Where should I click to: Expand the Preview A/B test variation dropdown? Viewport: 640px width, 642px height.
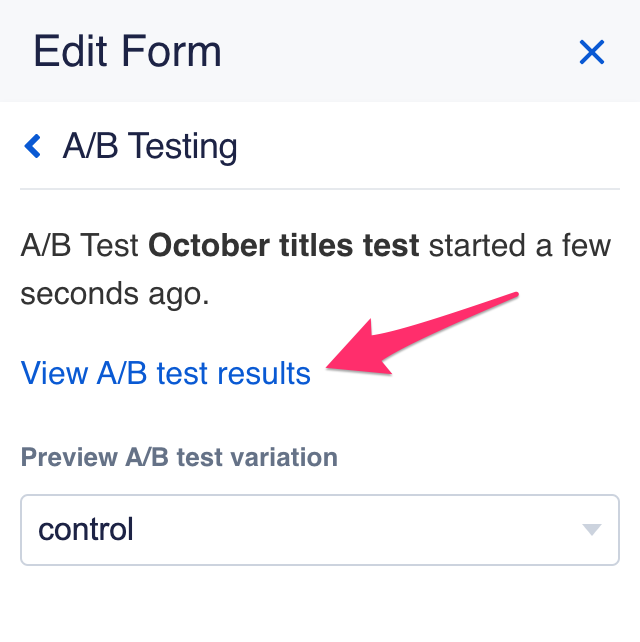click(x=320, y=529)
